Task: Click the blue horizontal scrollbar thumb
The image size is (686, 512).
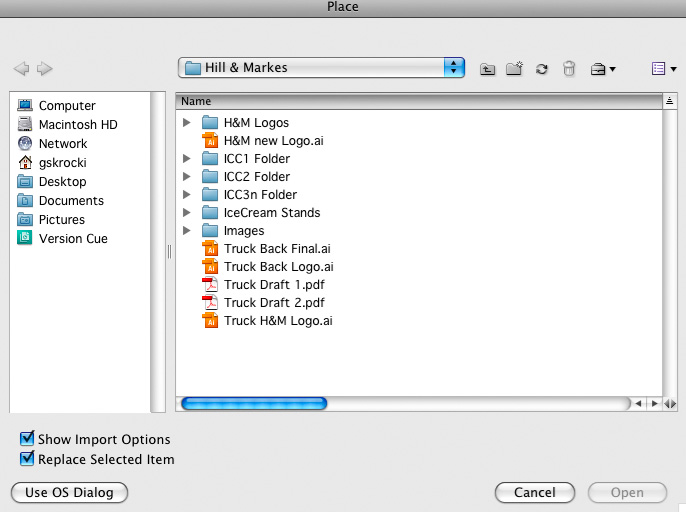Action: point(254,403)
